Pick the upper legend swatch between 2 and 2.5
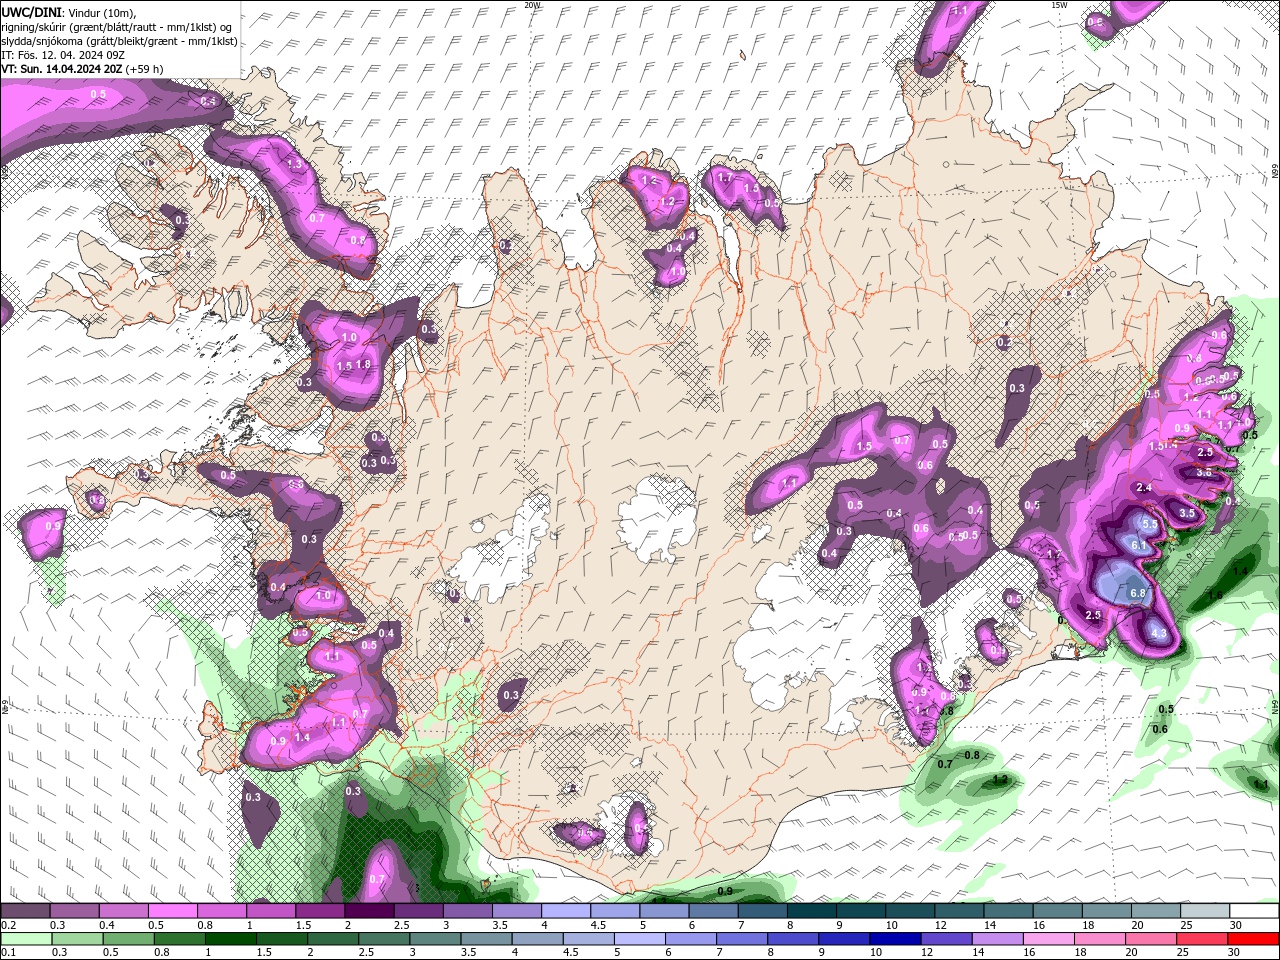The image size is (1280, 960). pyautogui.click(x=369, y=910)
